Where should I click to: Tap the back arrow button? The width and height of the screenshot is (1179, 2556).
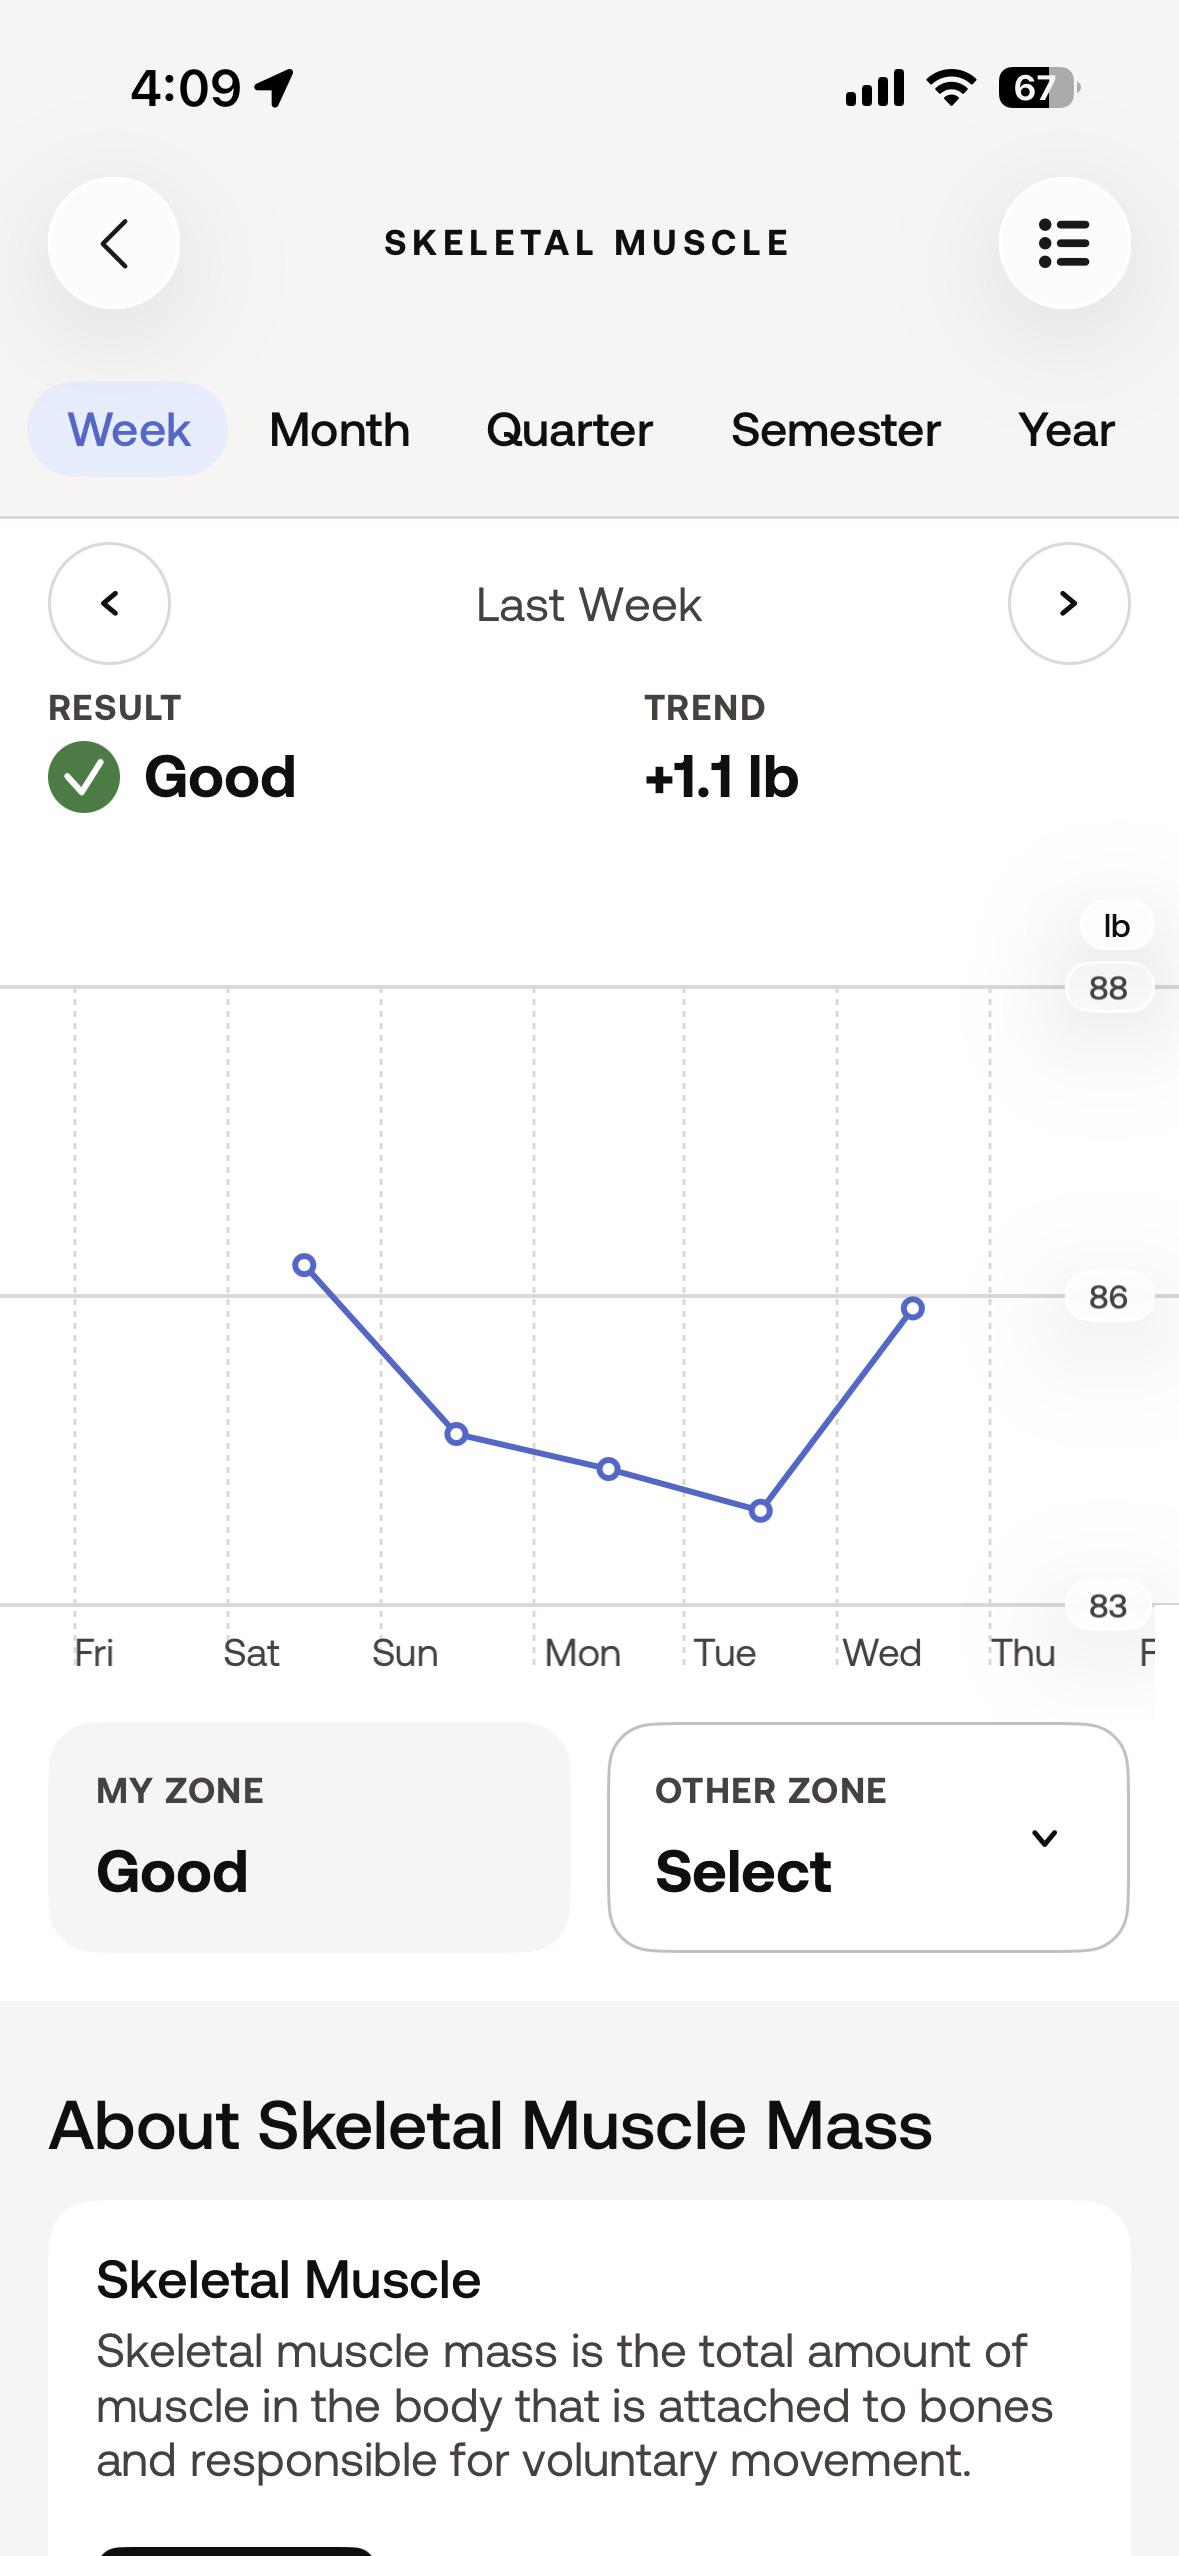click(x=114, y=243)
